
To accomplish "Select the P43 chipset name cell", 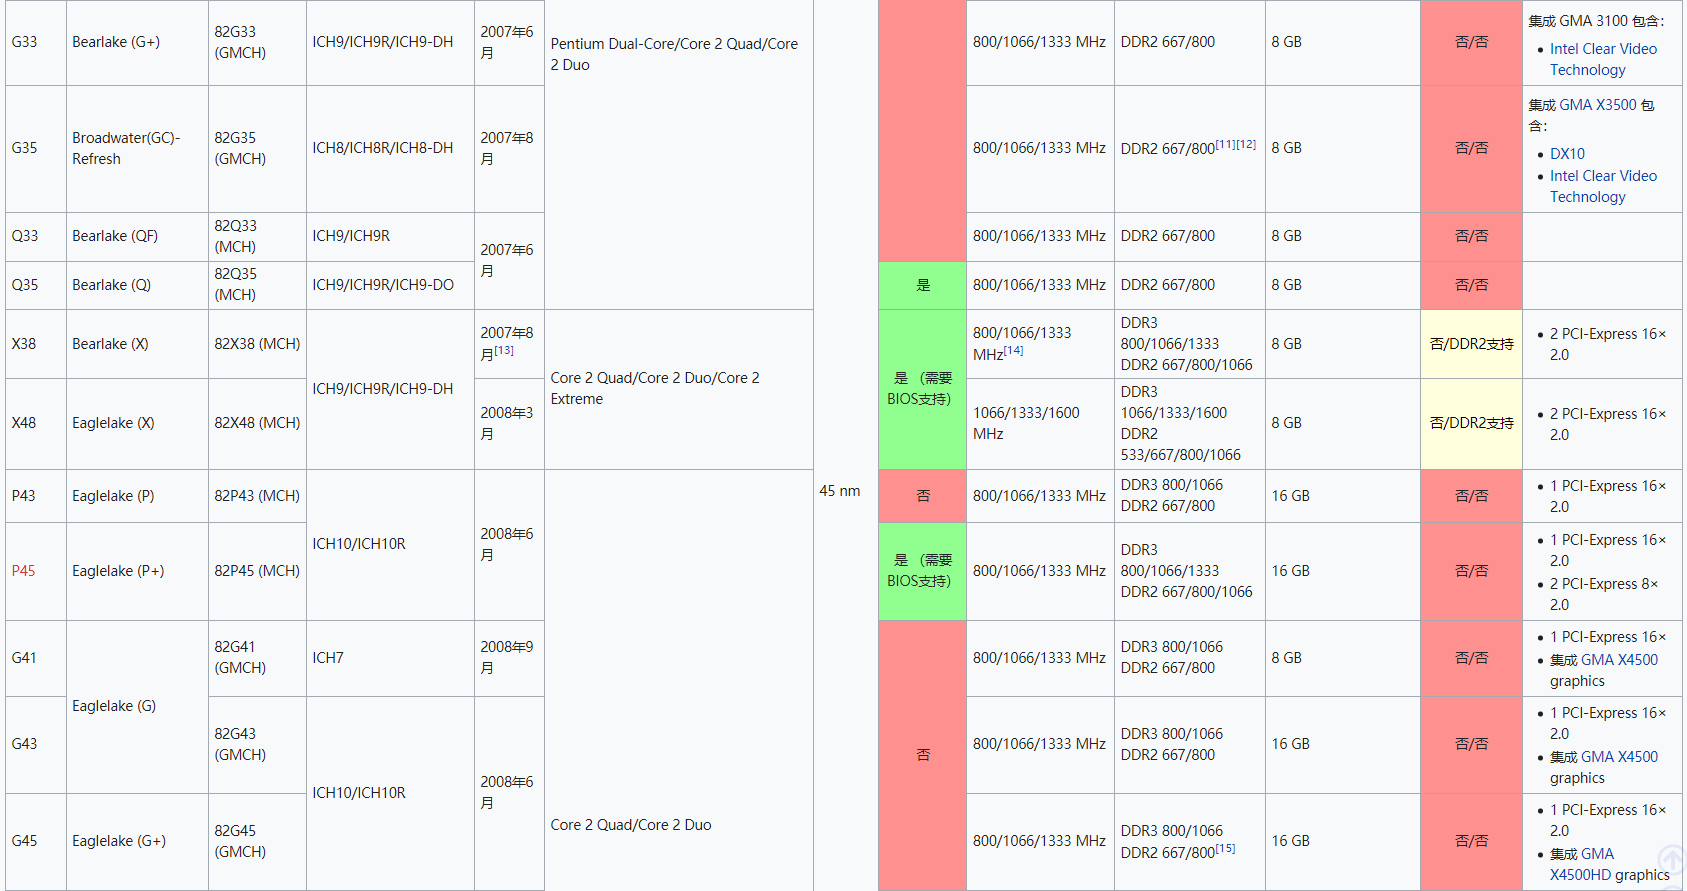I will tap(36, 496).
